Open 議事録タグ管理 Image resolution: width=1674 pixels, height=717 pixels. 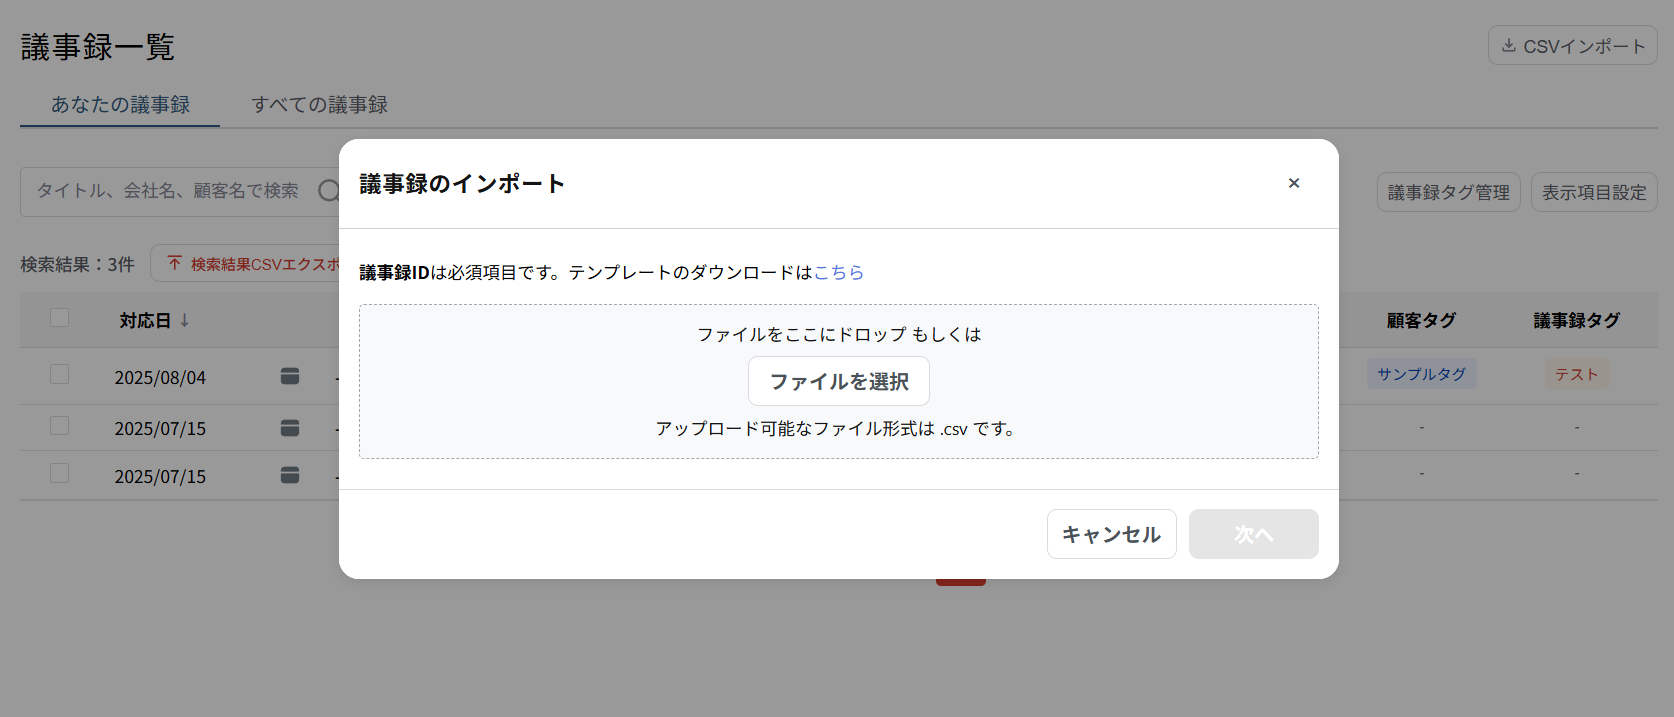[x=1448, y=192]
